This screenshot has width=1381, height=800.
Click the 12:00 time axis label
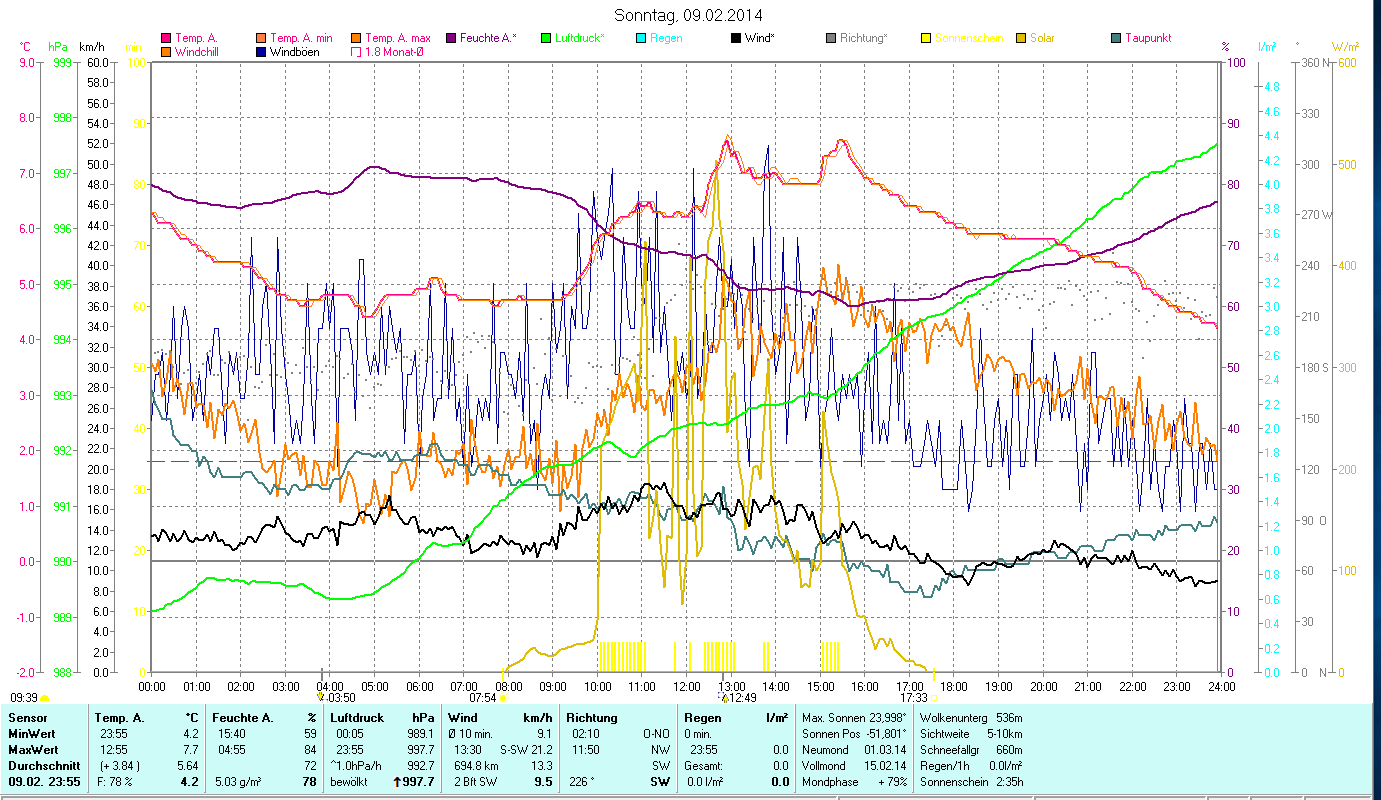pos(687,687)
